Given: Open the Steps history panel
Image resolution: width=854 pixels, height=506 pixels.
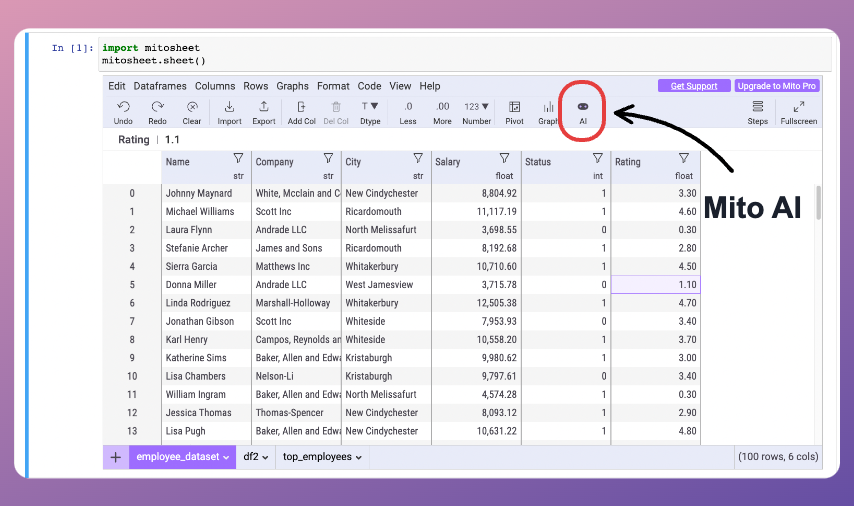Looking at the screenshot, I should [x=757, y=107].
